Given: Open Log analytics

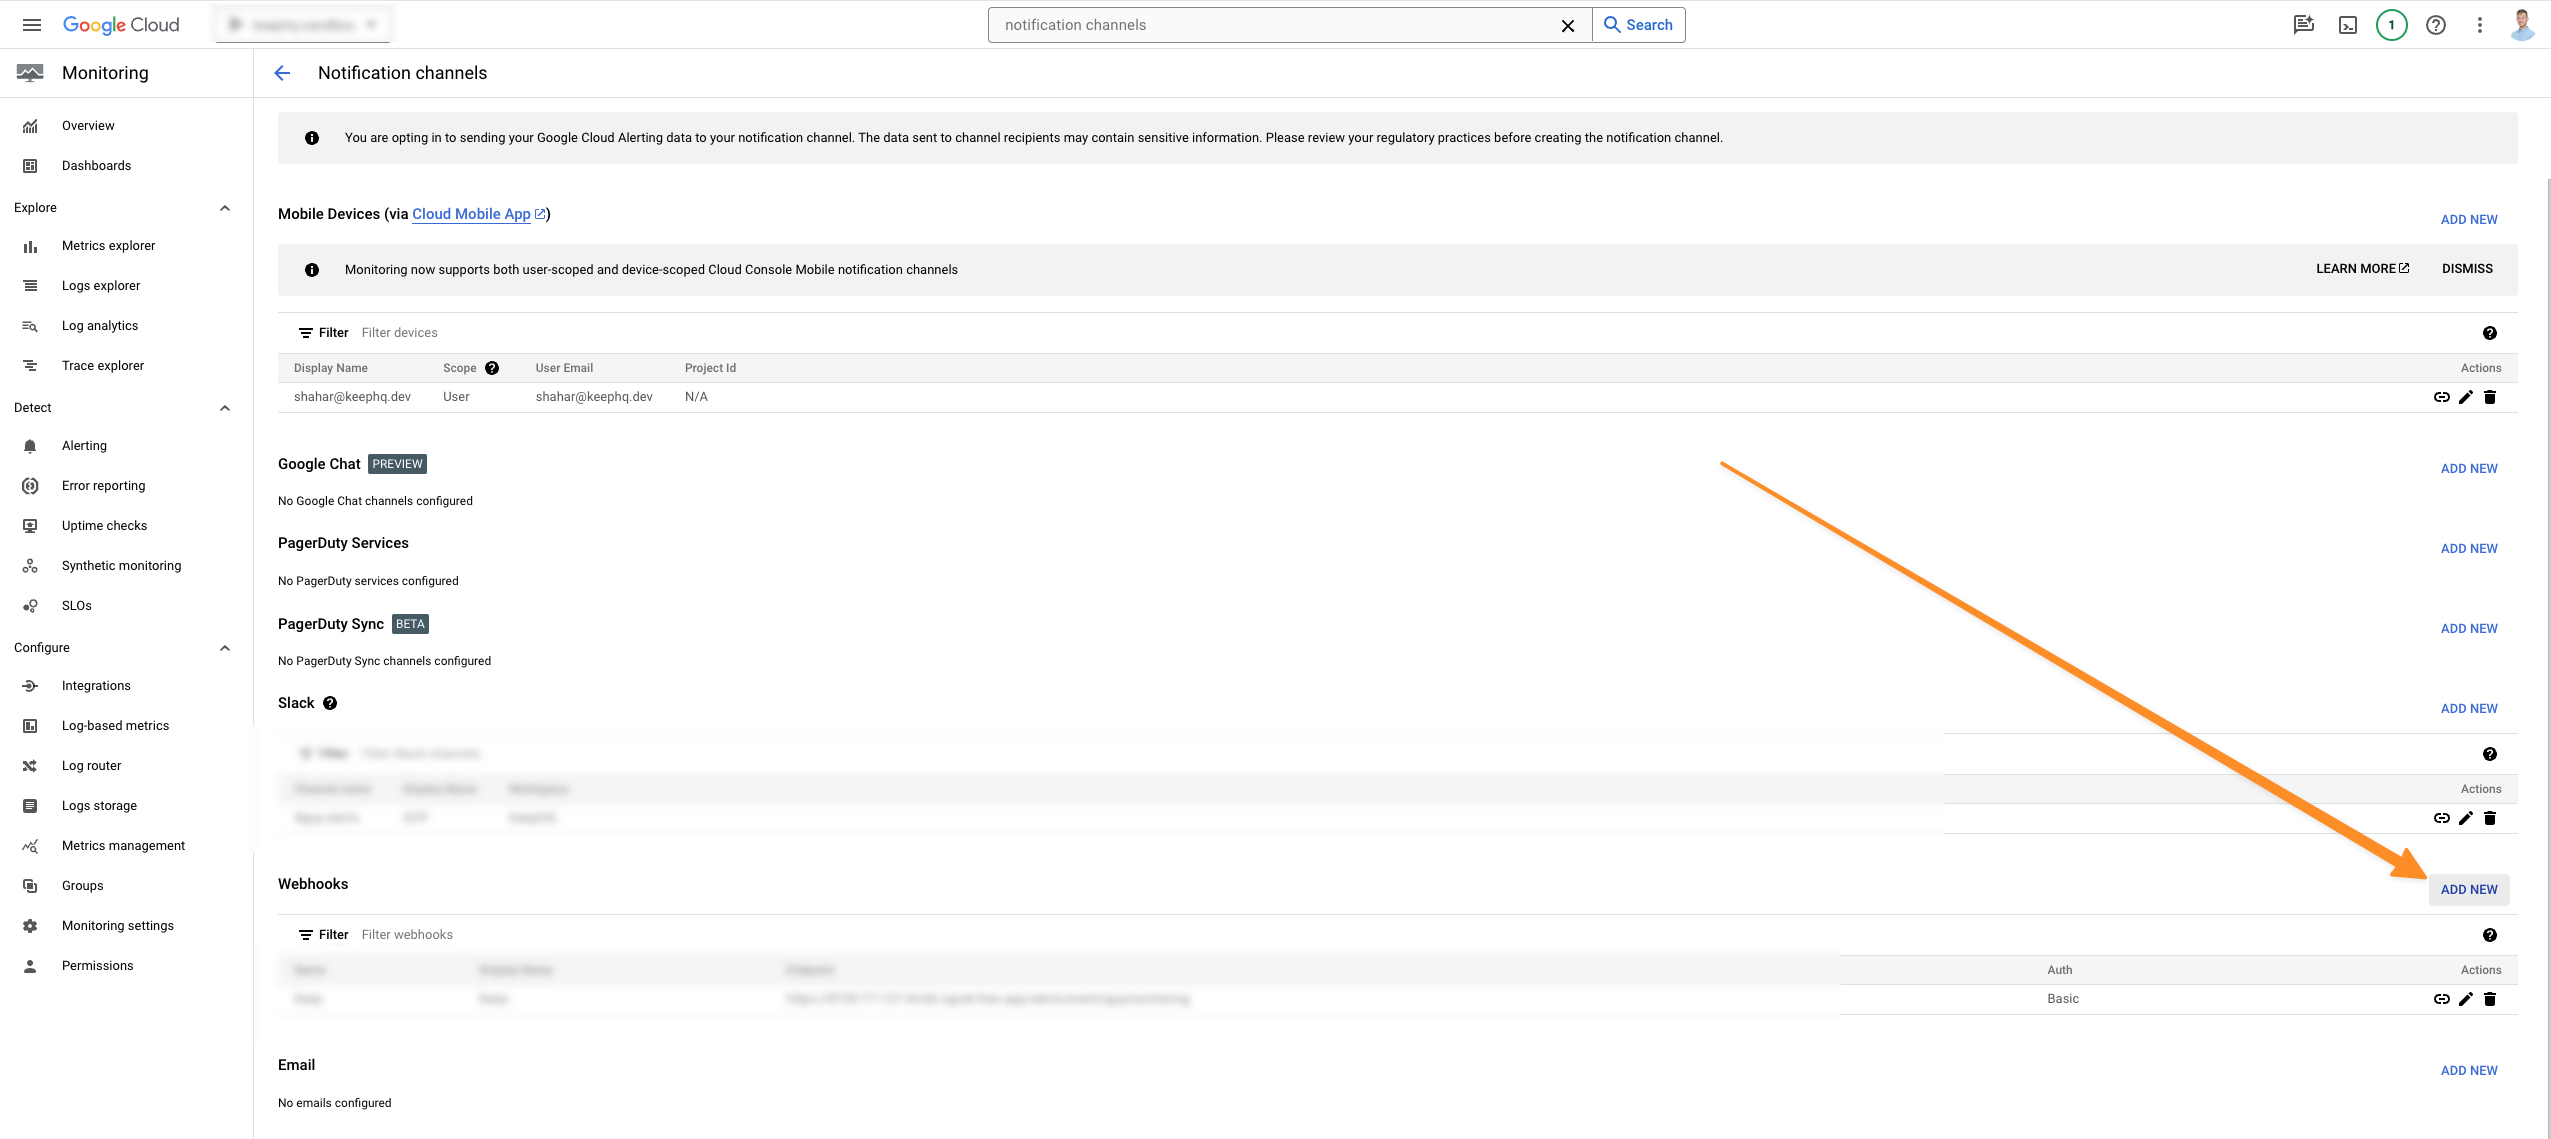Looking at the screenshot, I should [100, 326].
